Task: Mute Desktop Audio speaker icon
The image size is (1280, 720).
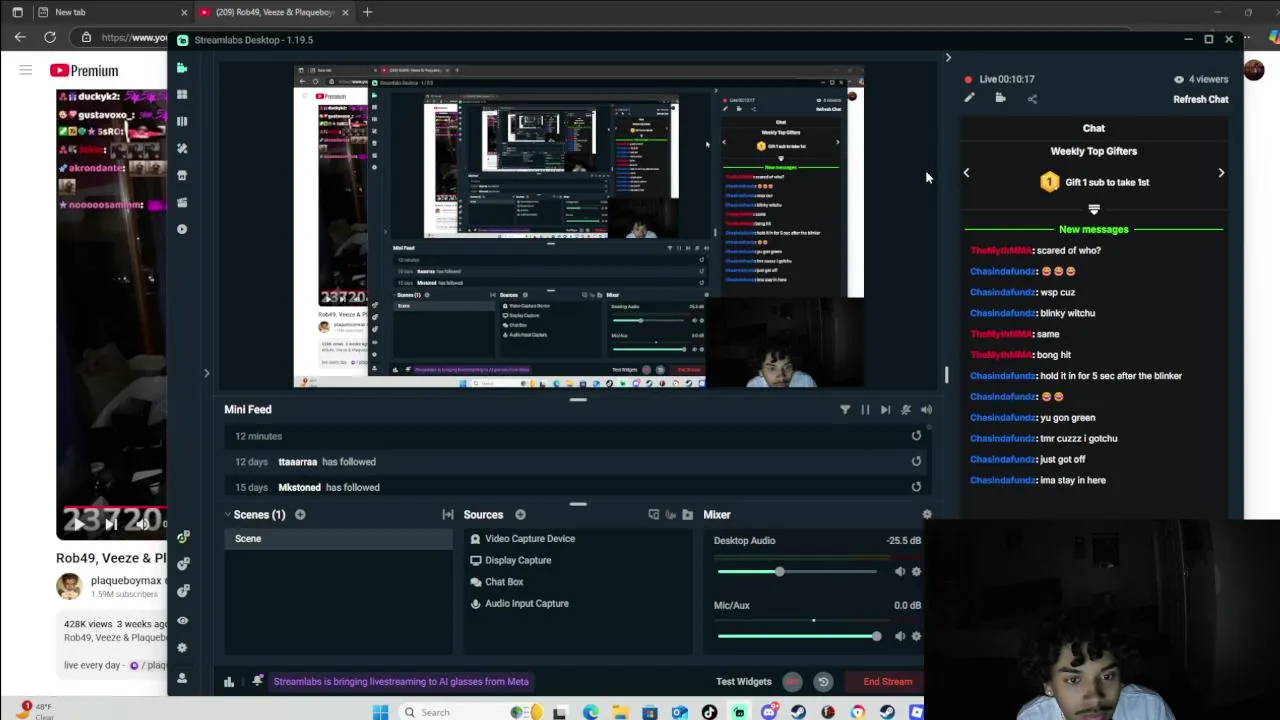Action: pyautogui.click(x=900, y=572)
